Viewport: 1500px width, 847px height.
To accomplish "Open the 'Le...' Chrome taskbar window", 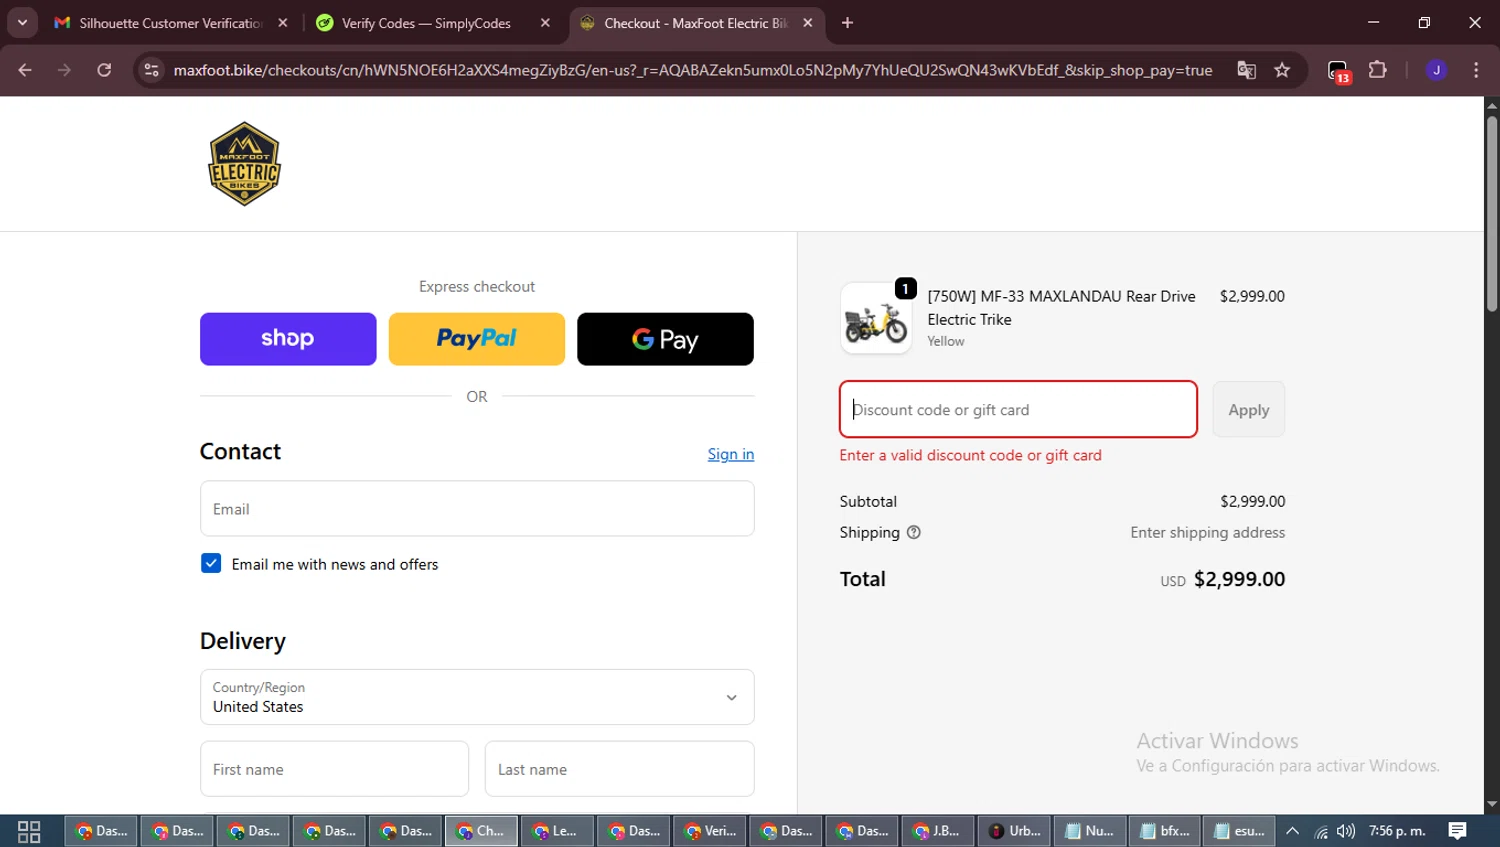I will pos(557,831).
